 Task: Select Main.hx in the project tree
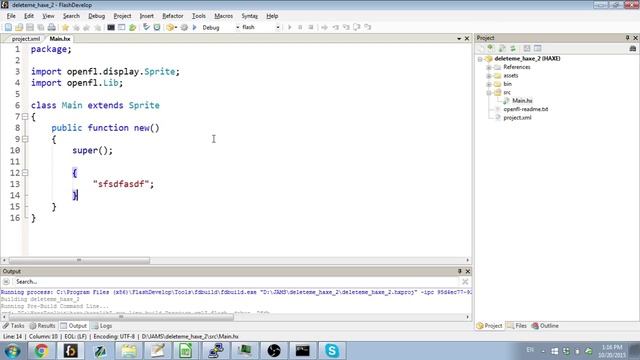click(522, 101)
